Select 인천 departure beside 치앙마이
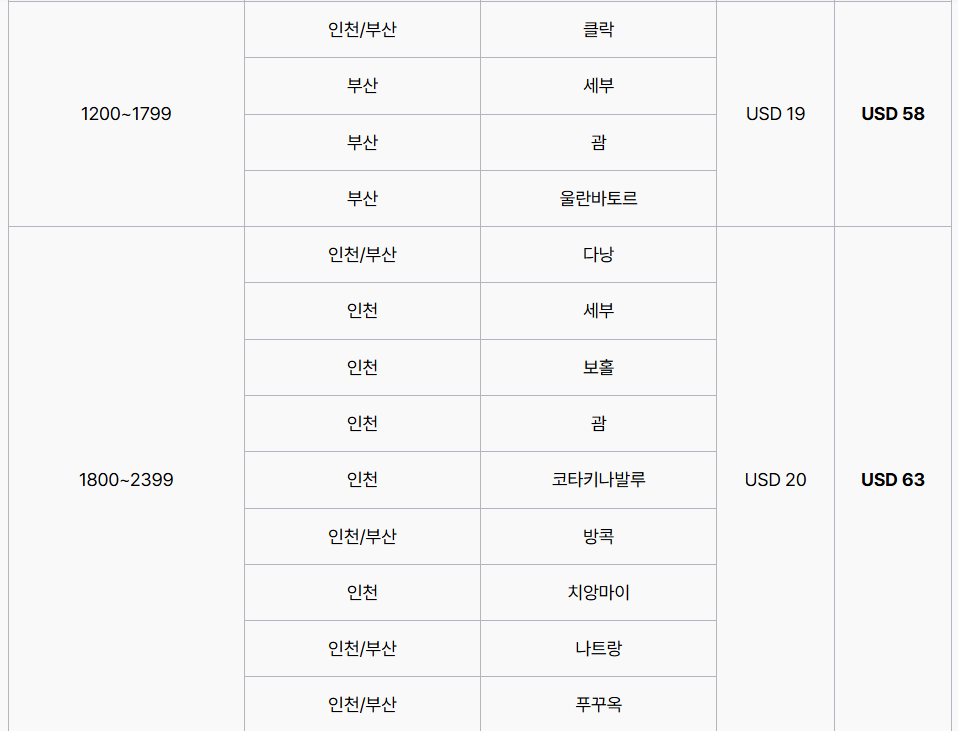This screenshot has width=958, height=731. [x=362, y=592]
